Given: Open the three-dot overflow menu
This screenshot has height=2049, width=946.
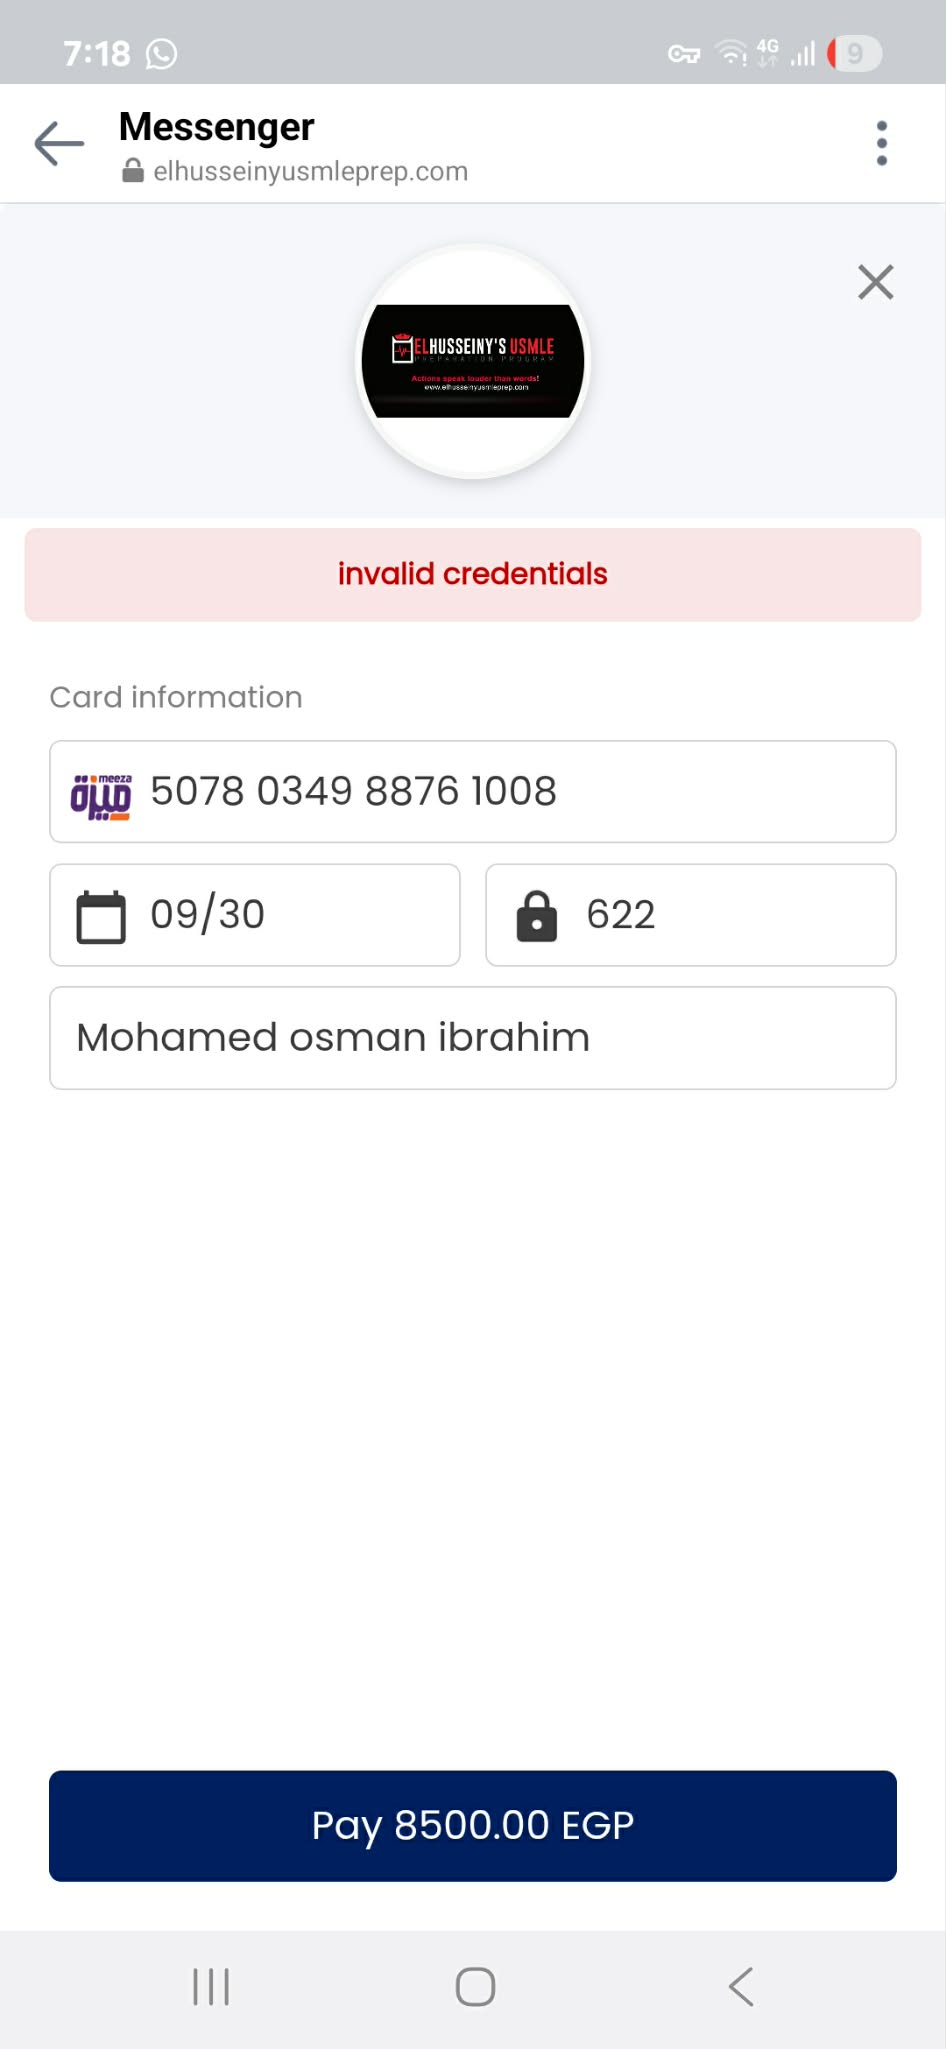Looking at the screenshot, I should coord(881,144).
